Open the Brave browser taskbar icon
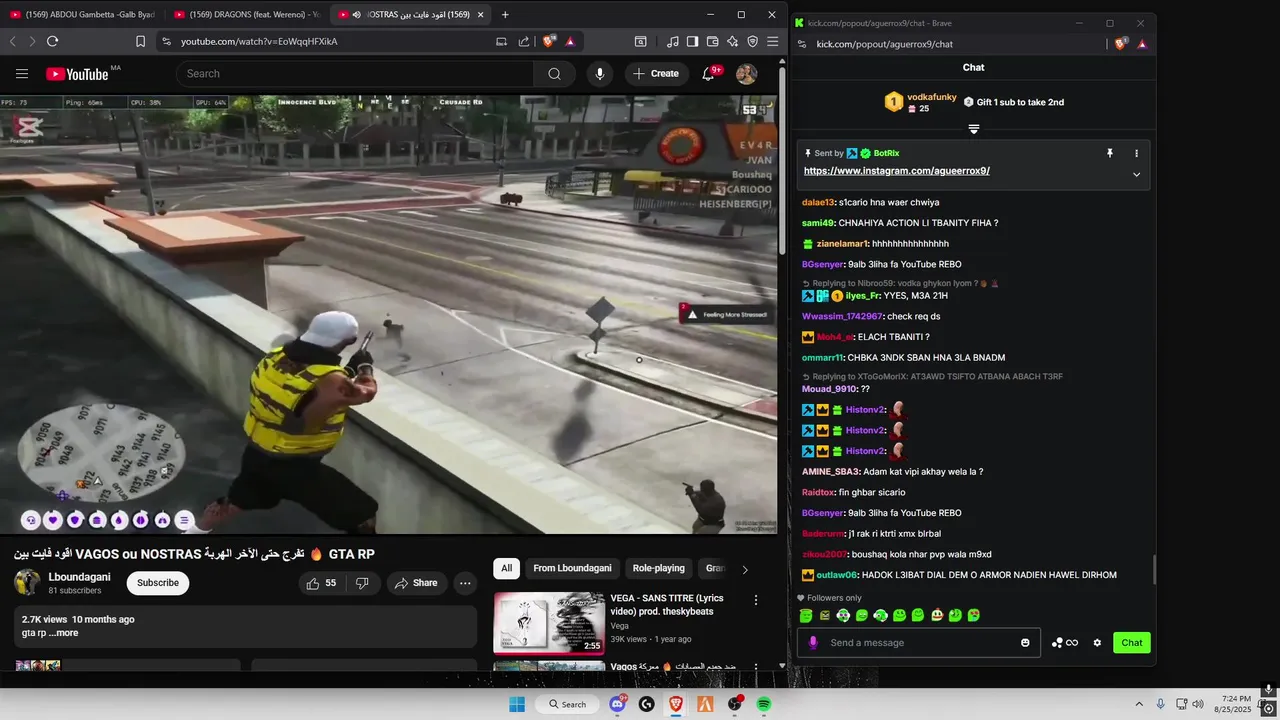The width and height of the screenshot is (1280, 720). (676, 704)
